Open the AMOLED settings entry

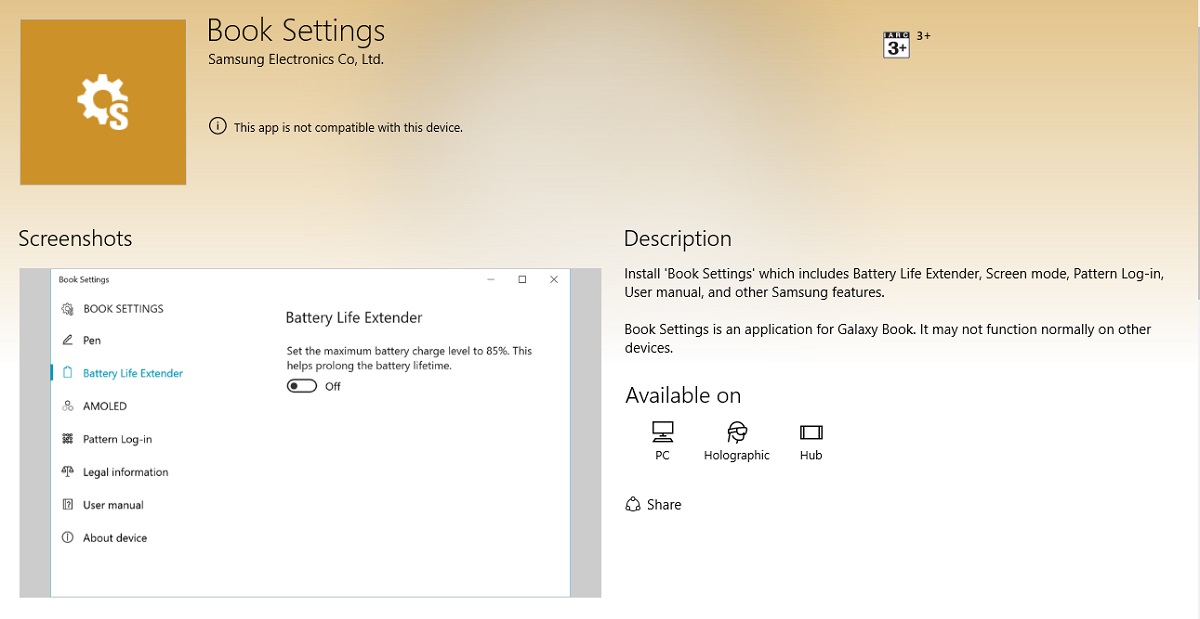click(105, 406)
